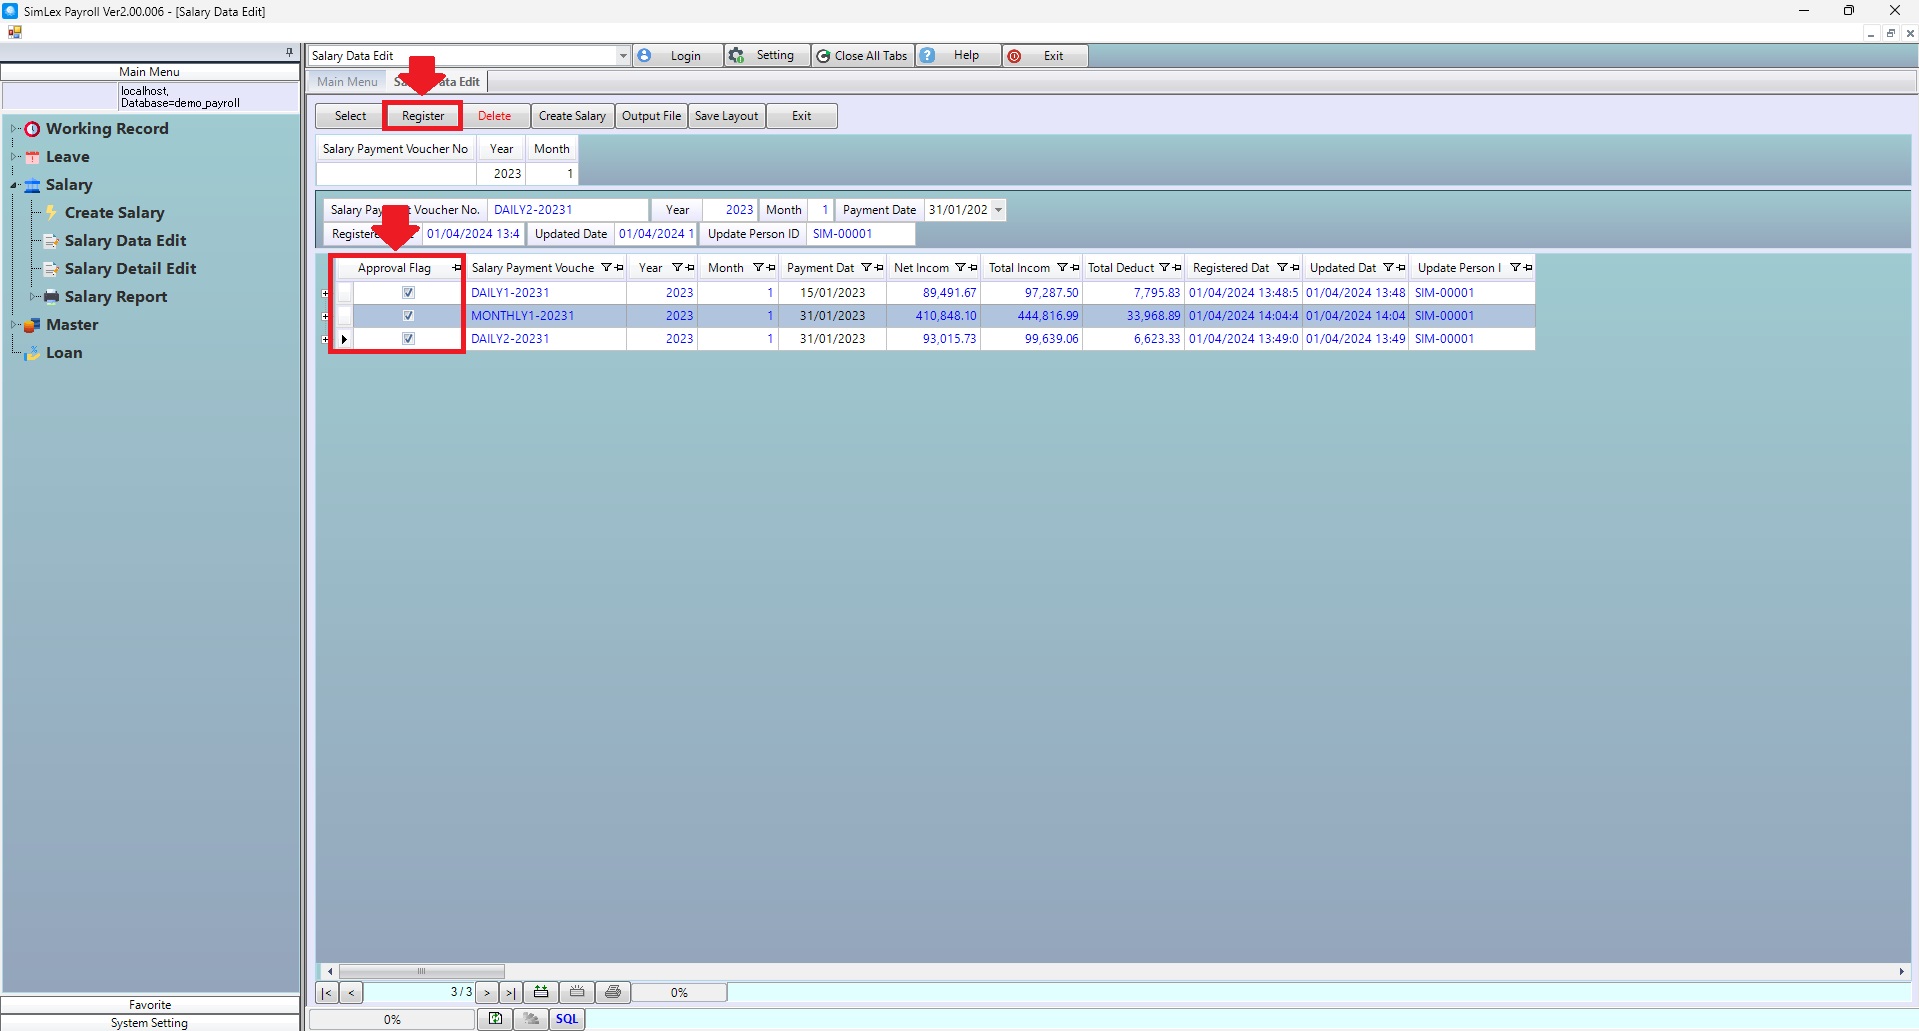This screenshot has width=1919, height=1031.
Task: Click the Create Salary toolbar button
Action: tap(572, 116)
